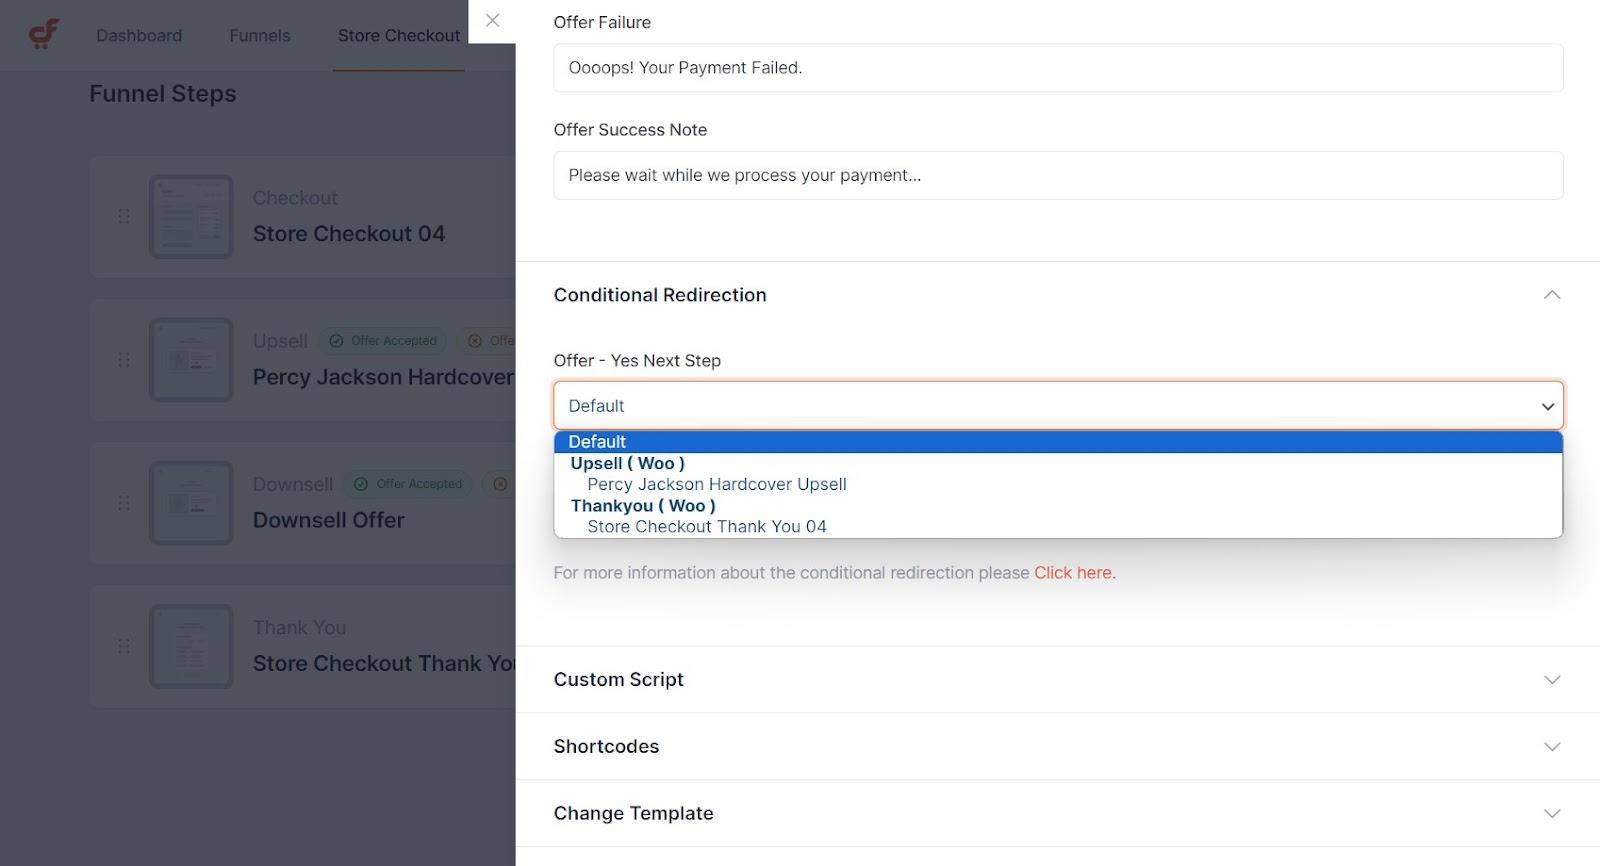Select the Downsell Offer thumbnail
Screen dimensions: 1600x866
191,502
